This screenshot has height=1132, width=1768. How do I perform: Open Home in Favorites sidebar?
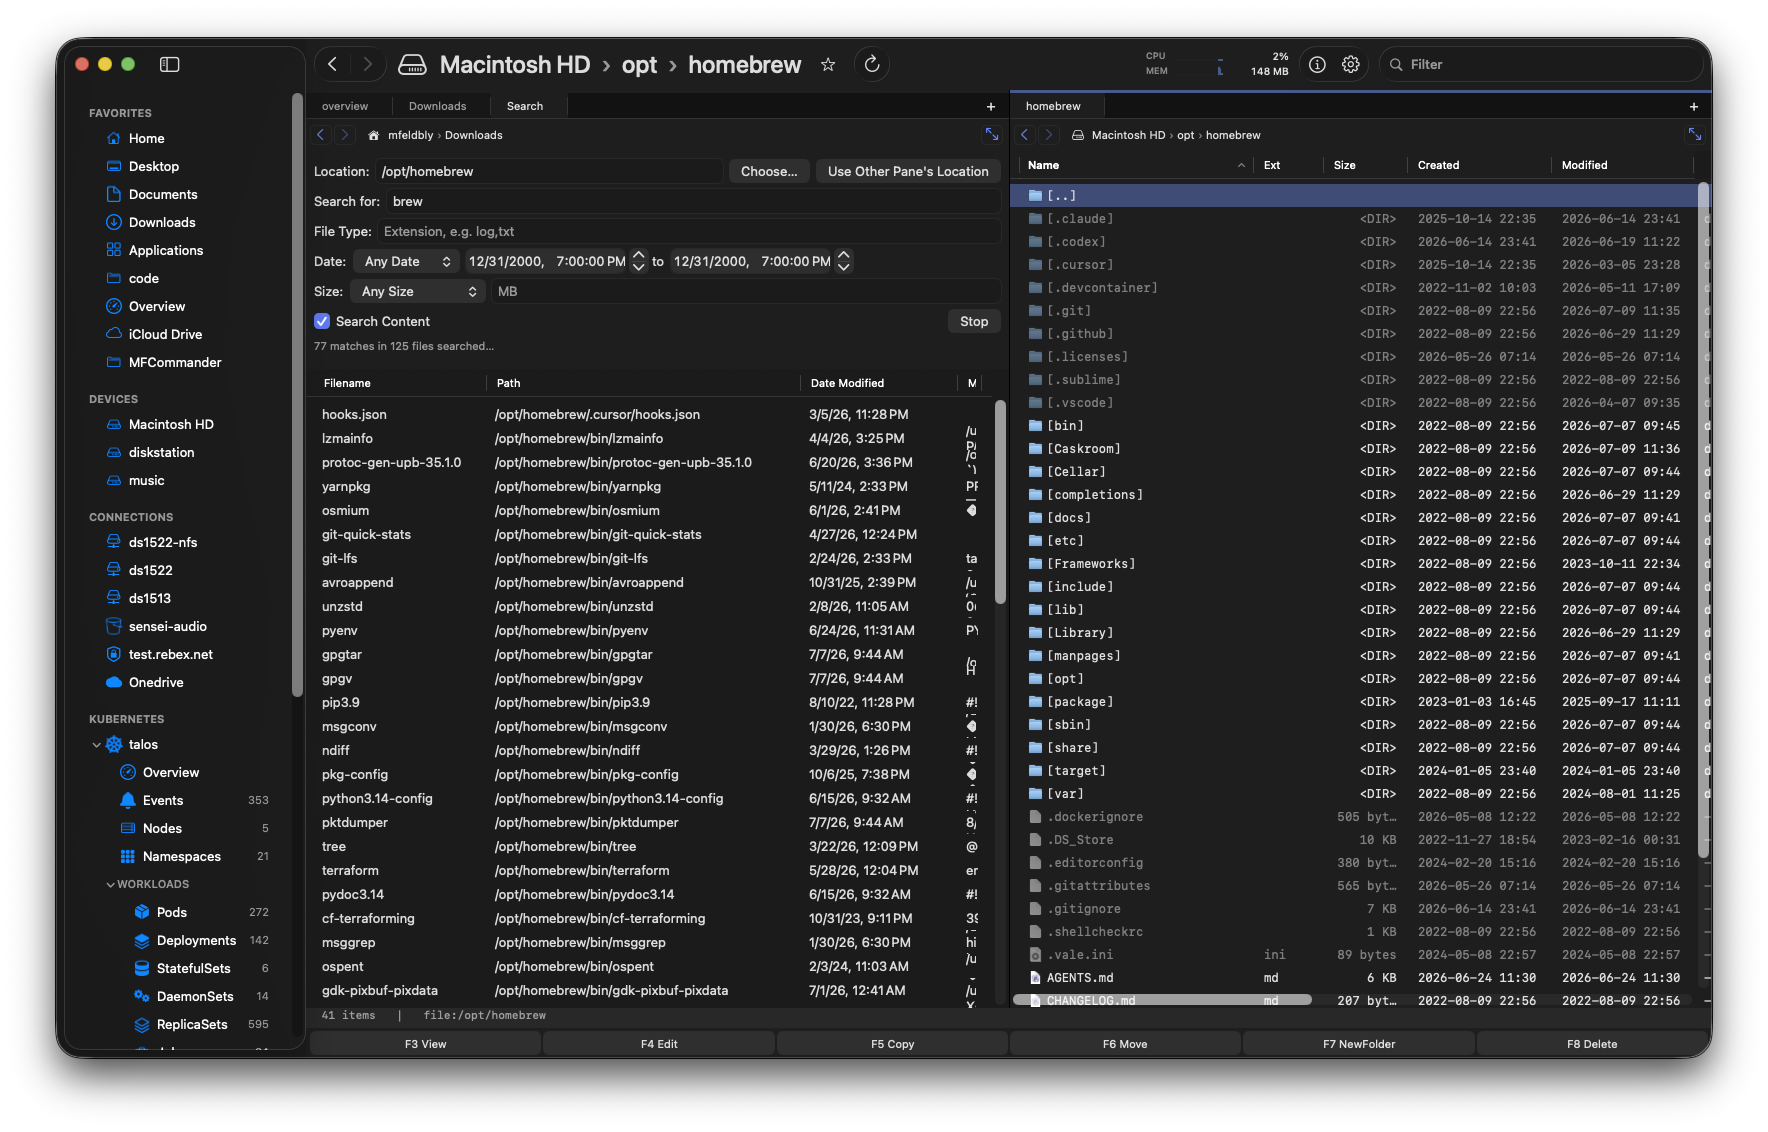(146, 138)
